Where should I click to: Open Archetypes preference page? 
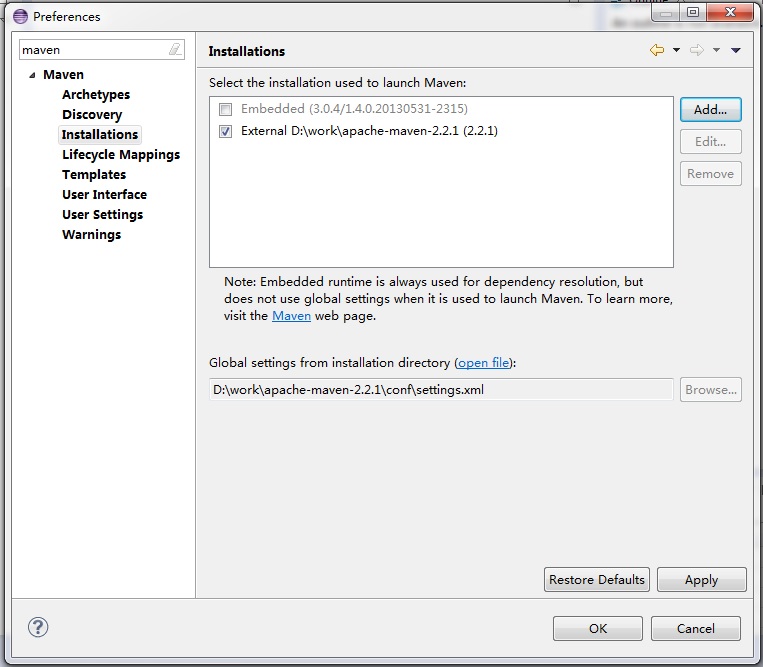pos(96,94)
